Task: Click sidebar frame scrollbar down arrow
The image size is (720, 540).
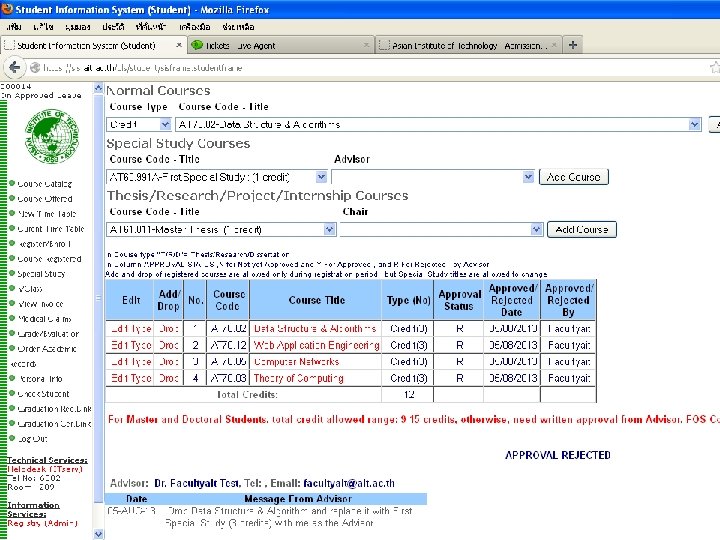Action: click(x=98, y=534)
